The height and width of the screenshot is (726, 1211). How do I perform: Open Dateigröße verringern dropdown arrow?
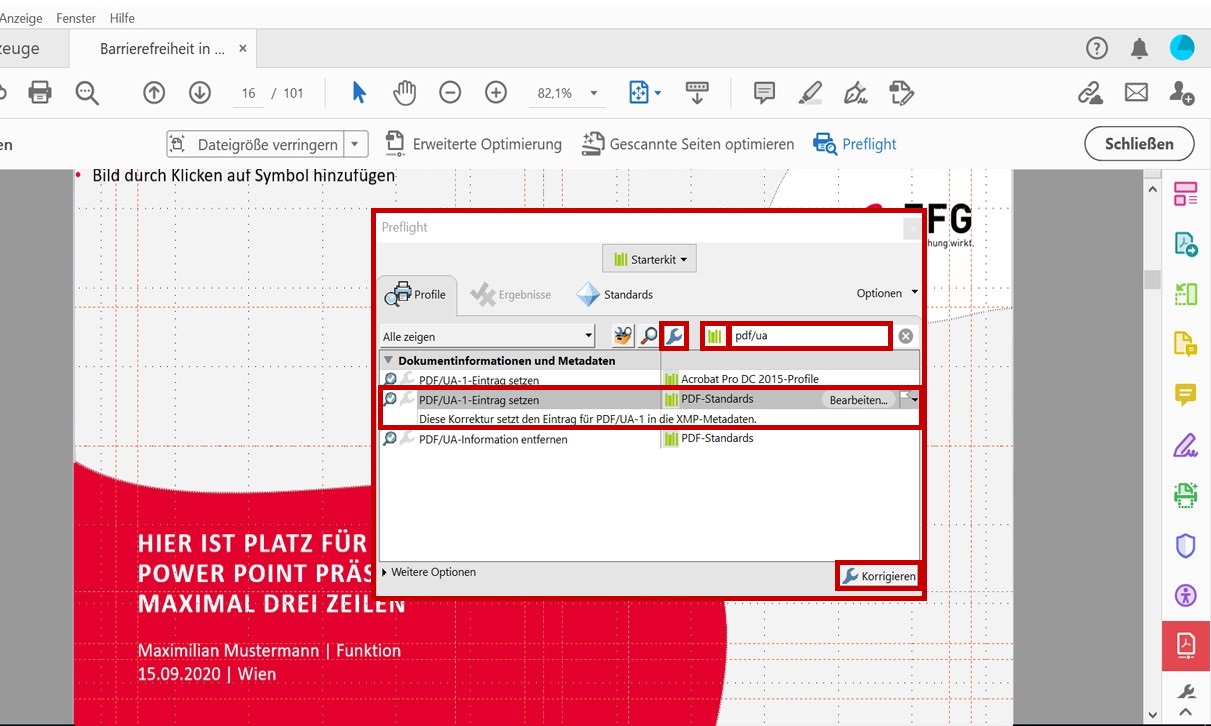(x=355, y=144)
